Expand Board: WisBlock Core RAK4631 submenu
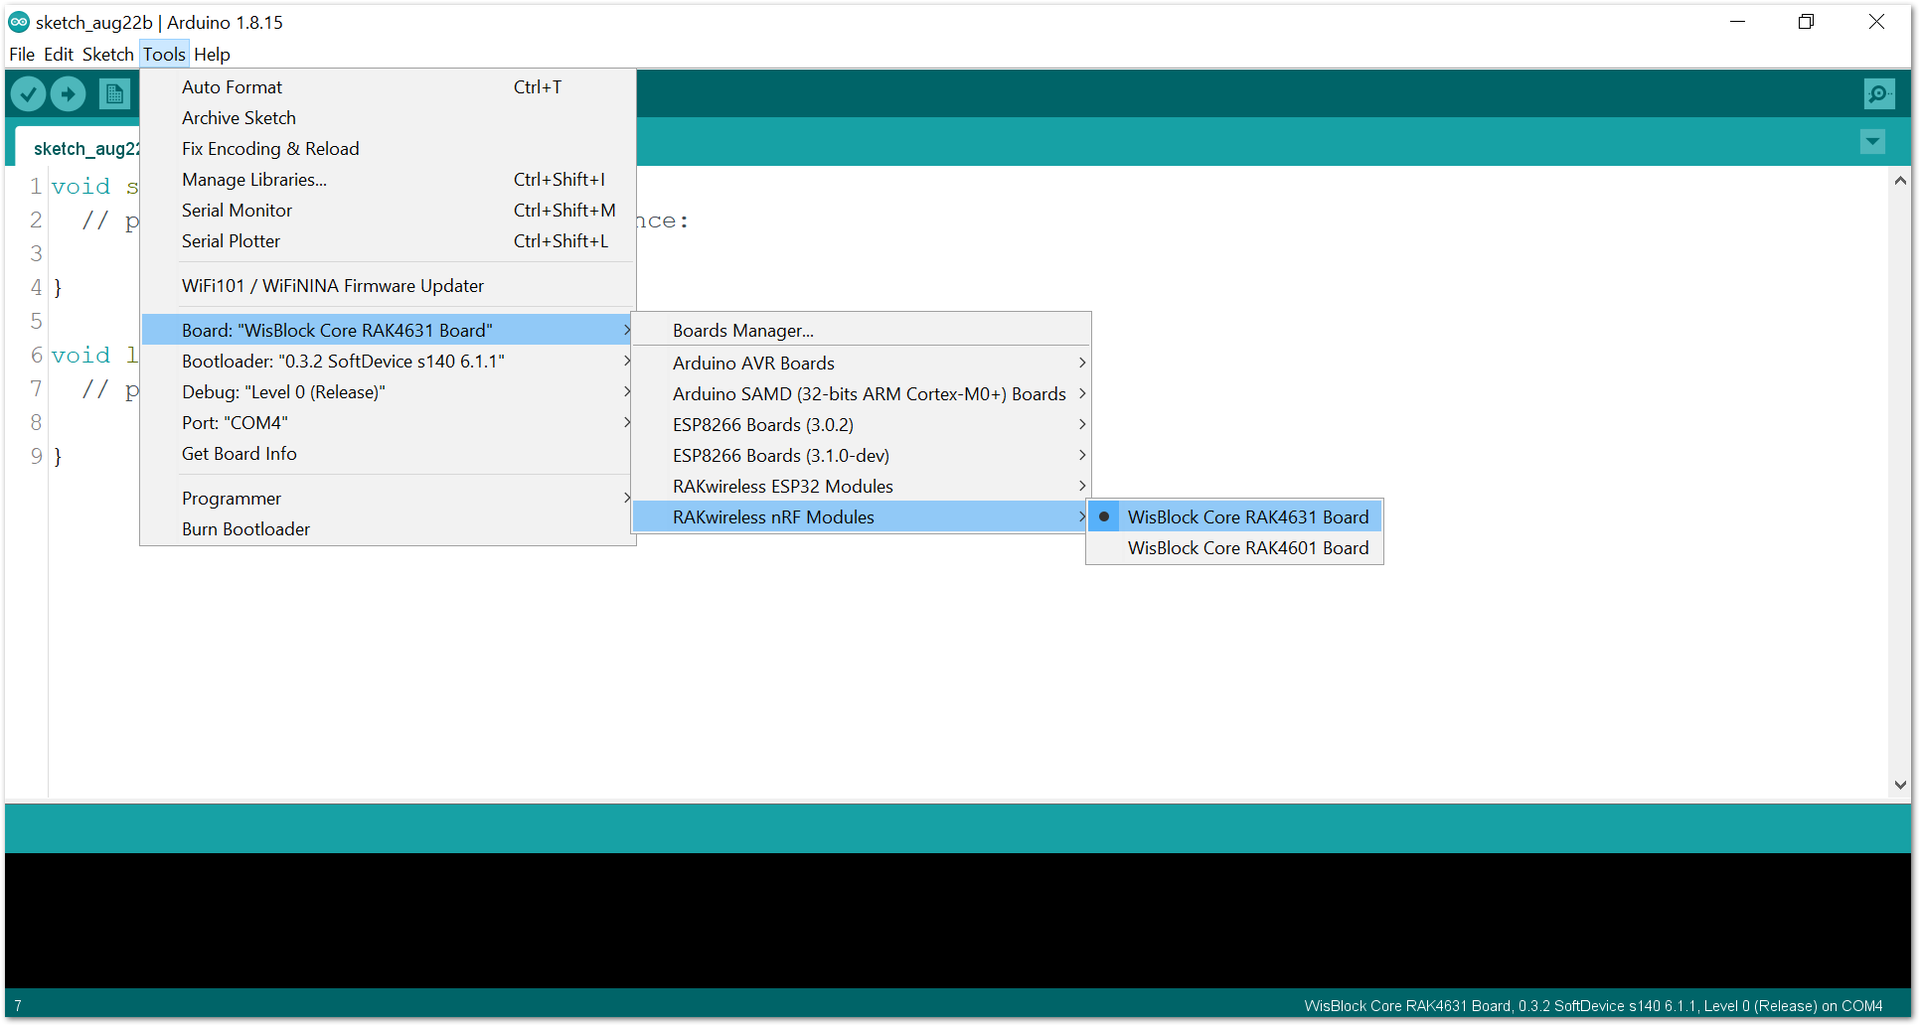Image resolution: width=1920 pixels, height=1026 pixels. 388,330
